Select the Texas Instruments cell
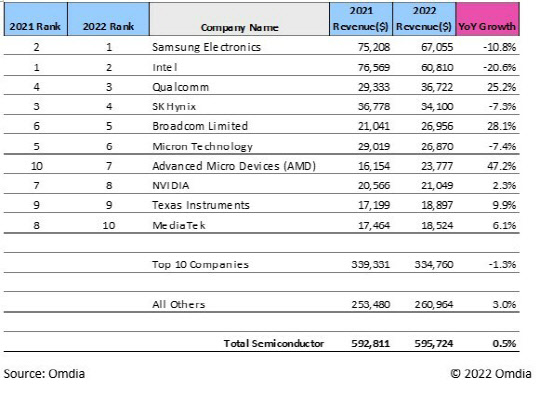 [201, 205]
